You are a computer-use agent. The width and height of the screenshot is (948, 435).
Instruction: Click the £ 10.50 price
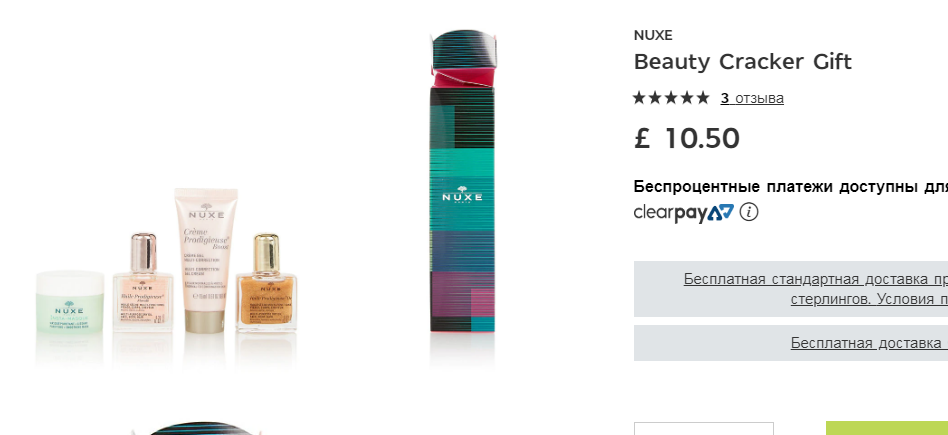687,139
